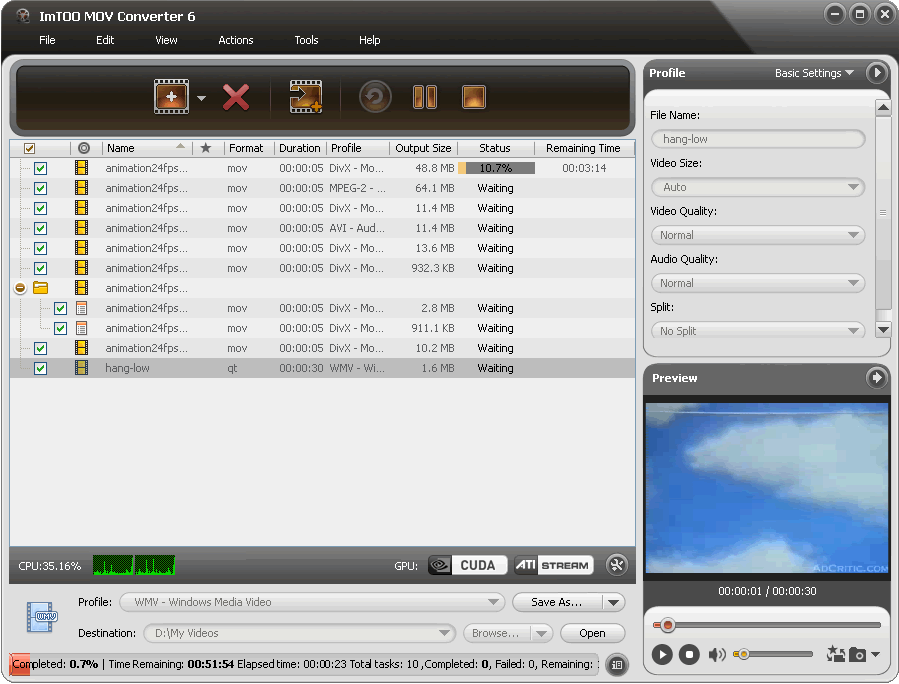Click the CUDA GPU button
The image size is (899, 684).
coord(468,565)
